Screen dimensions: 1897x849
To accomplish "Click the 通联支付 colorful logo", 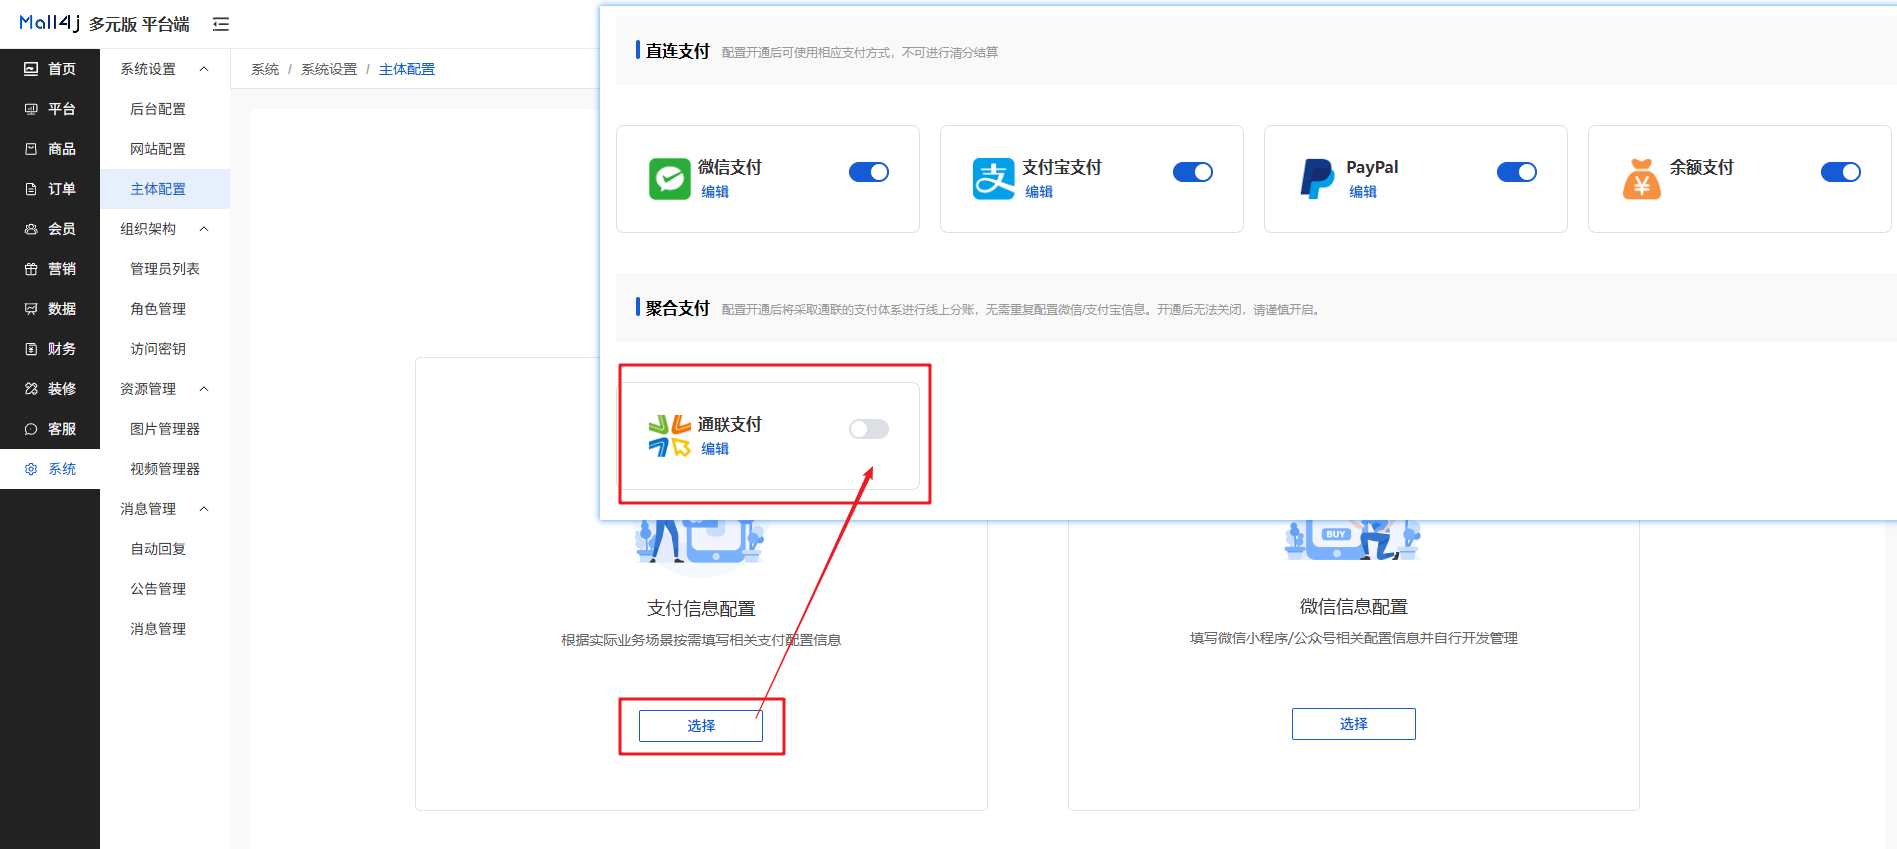I will pos(670,436).
